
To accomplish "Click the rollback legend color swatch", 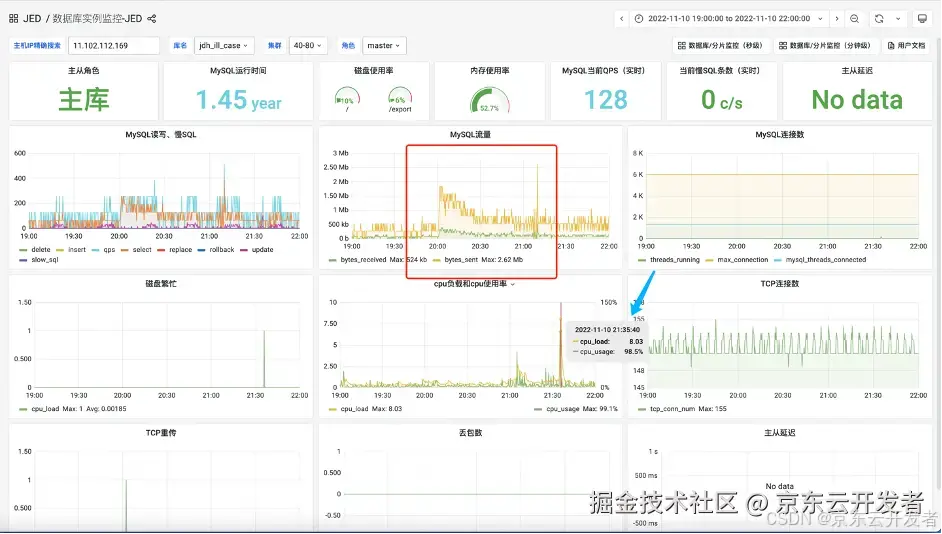I will coord(202,250).
